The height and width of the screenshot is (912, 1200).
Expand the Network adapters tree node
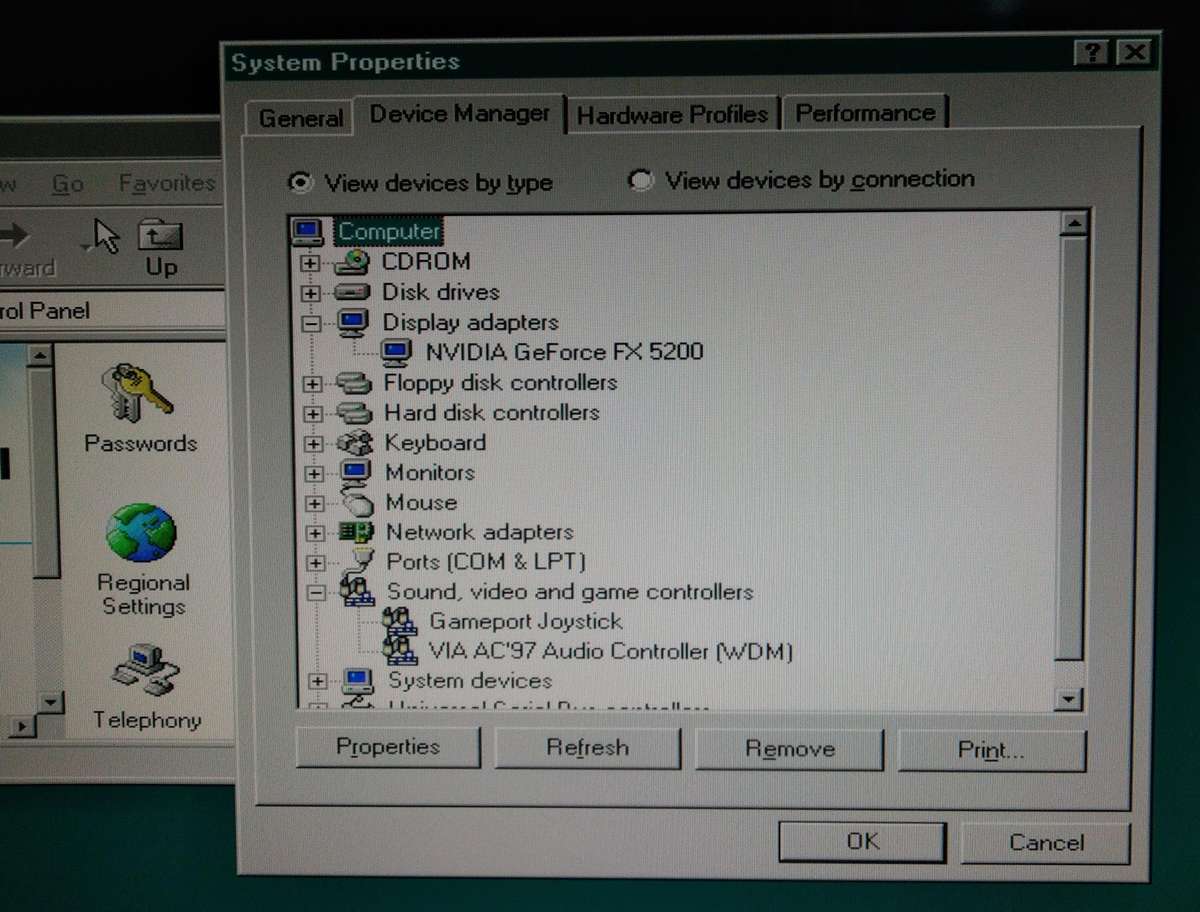tap(313, 531)
